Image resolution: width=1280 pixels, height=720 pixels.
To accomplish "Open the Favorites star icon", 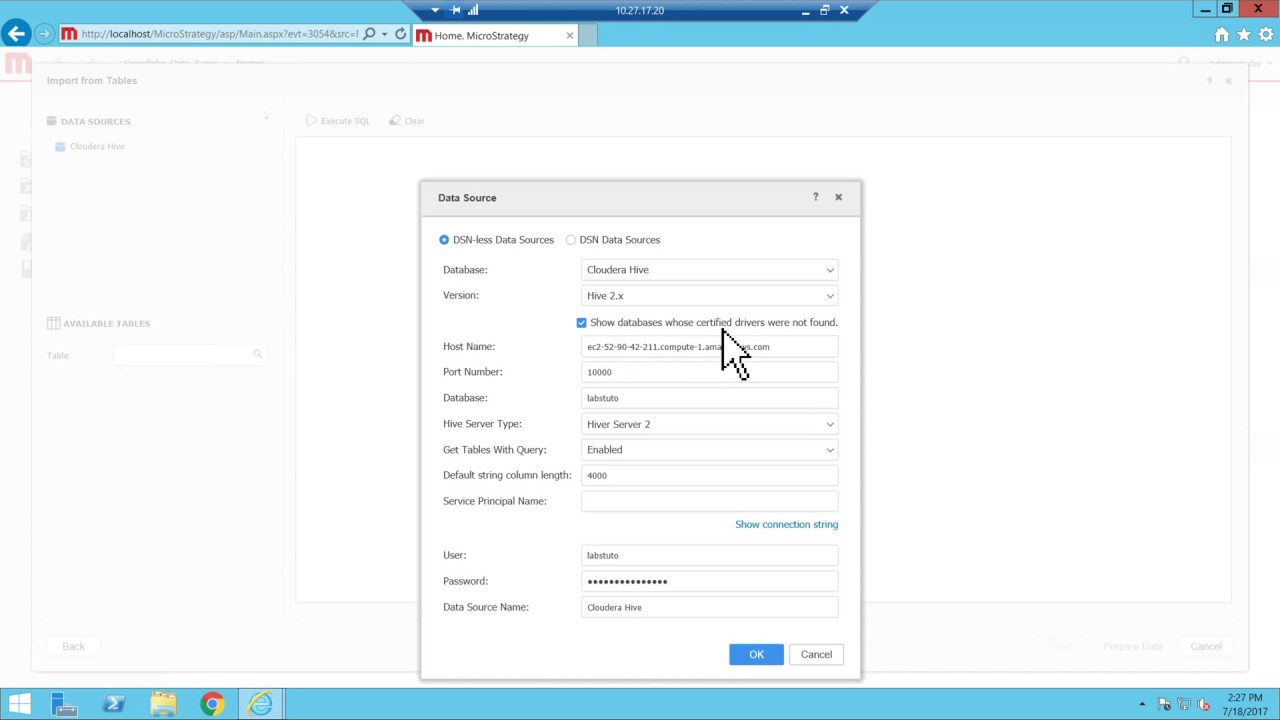I will (1244, 35).
